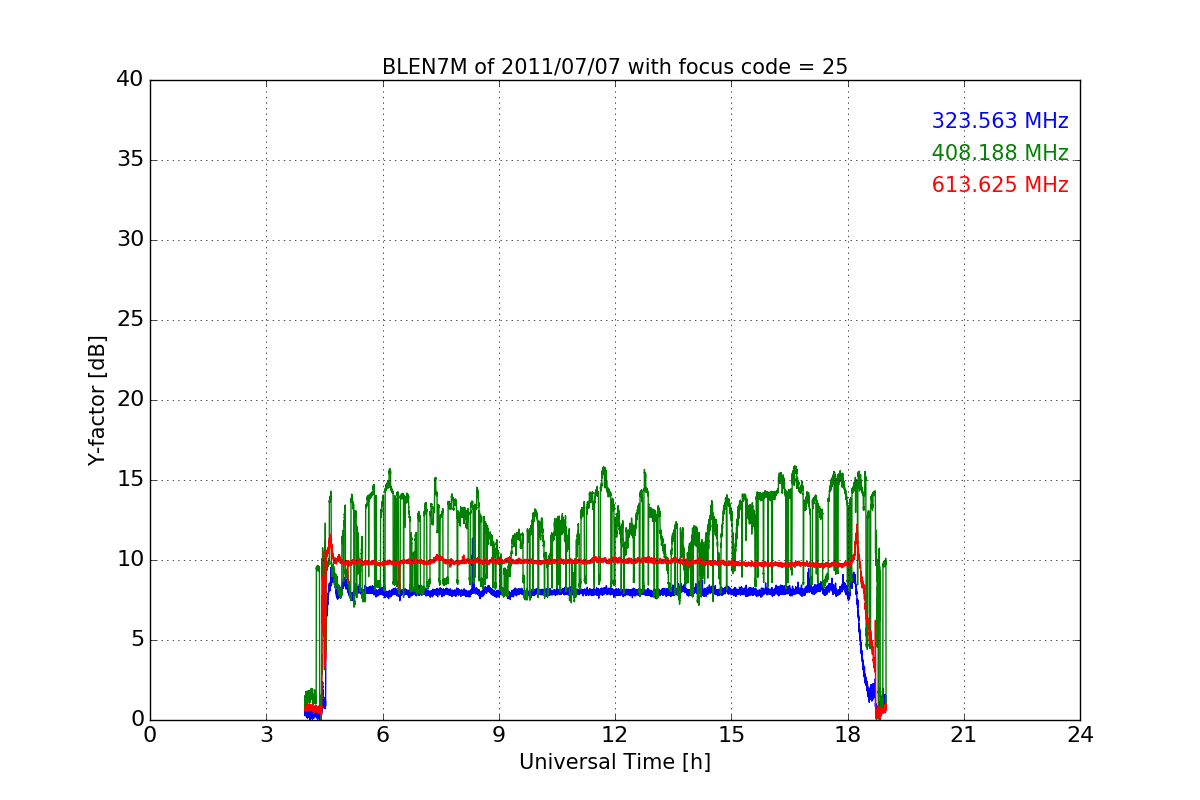
Task: Click the x-axis tick label 21
Action: 964,735
